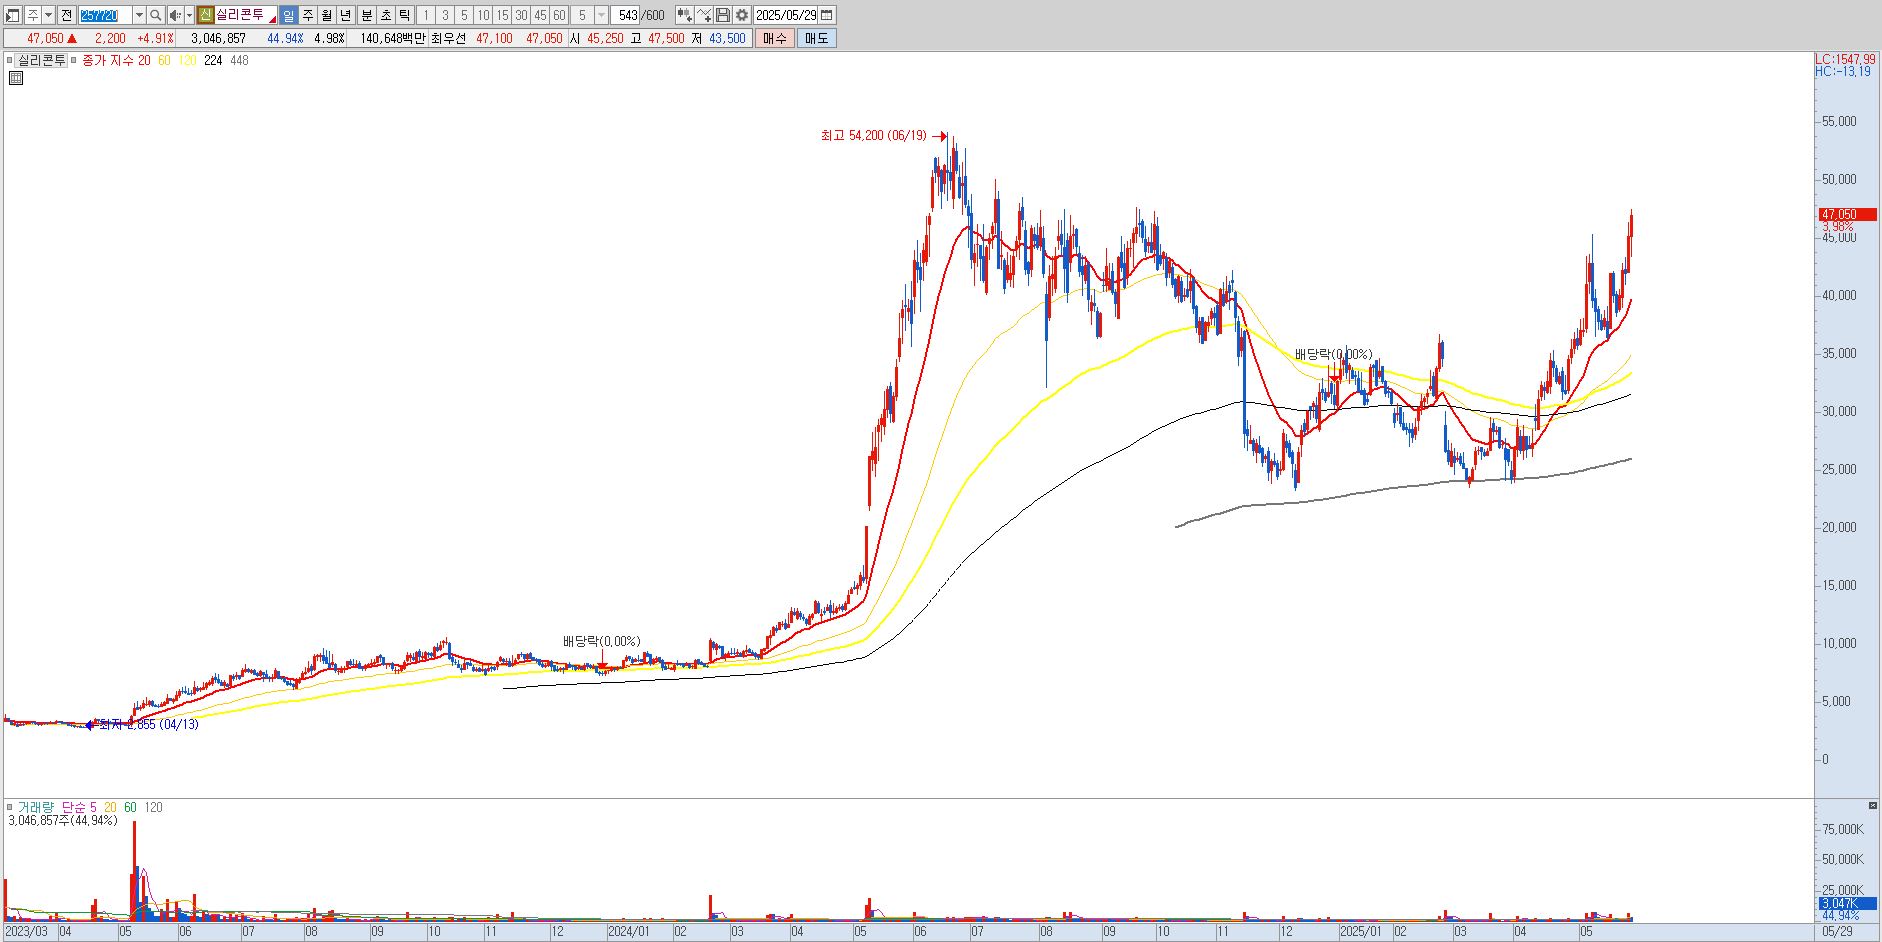This screenshot has height=942, width=1882.
Task: Click the 매수 buy button
Action: 775,38
